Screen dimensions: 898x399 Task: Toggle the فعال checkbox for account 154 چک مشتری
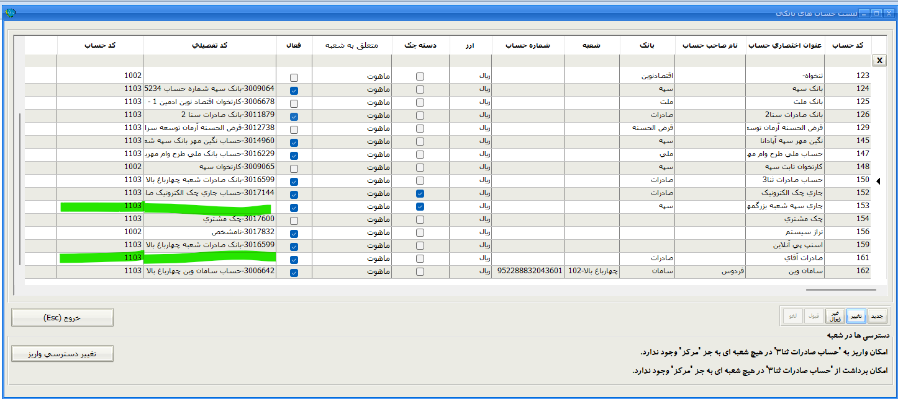tap(294, 220)
